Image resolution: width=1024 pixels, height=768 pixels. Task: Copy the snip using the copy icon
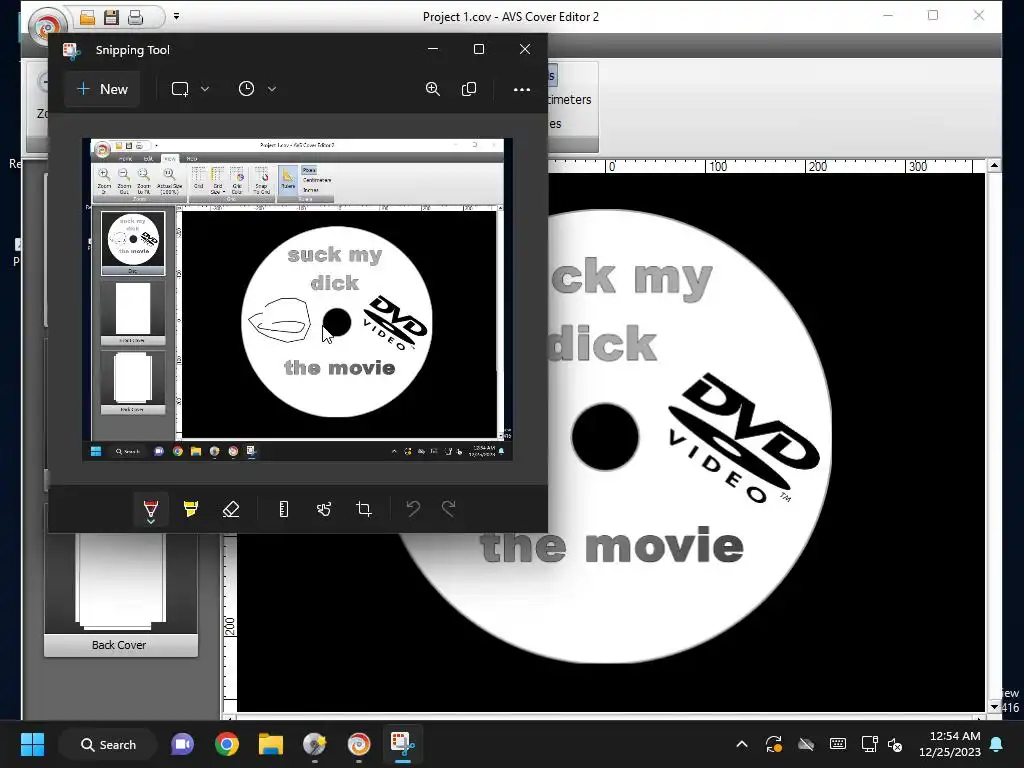click(x=469, y=89)
